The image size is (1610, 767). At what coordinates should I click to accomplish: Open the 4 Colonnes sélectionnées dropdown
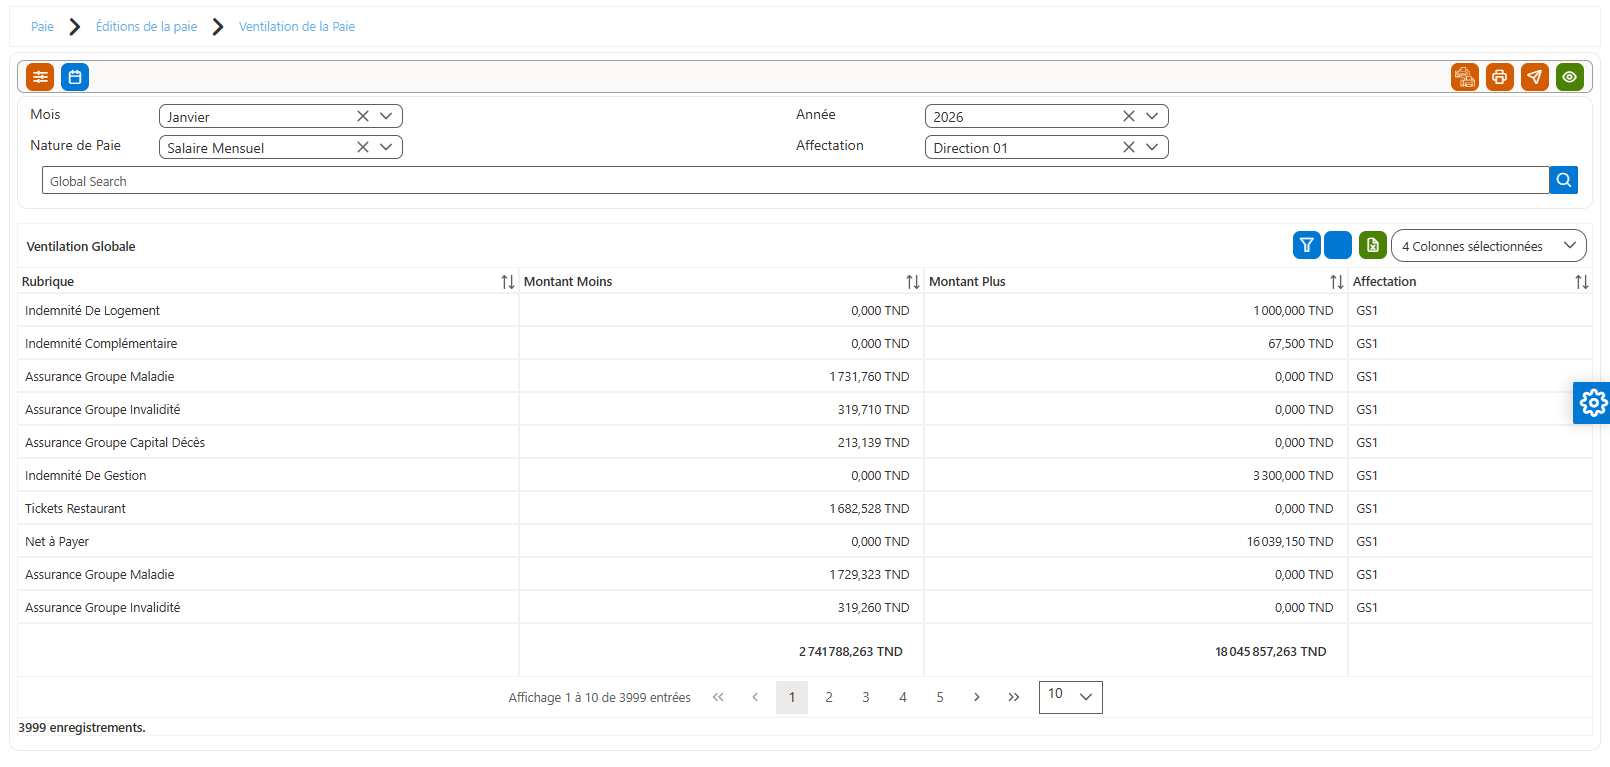[x=1488, y=245]
